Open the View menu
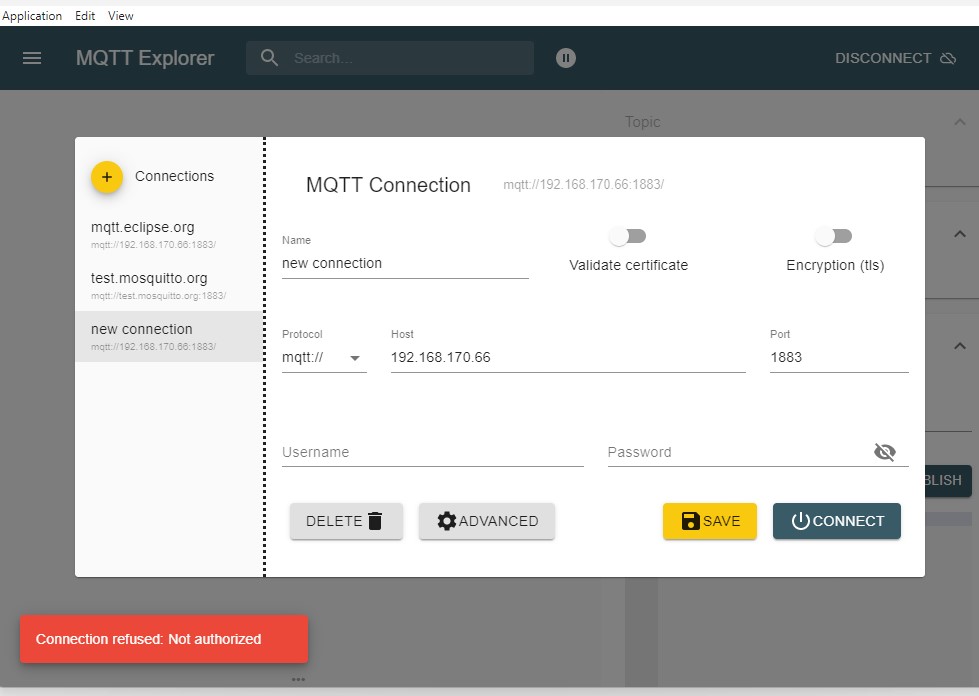Screen dimensions: 979x696 pyautogui.click(x=120, y=16)
